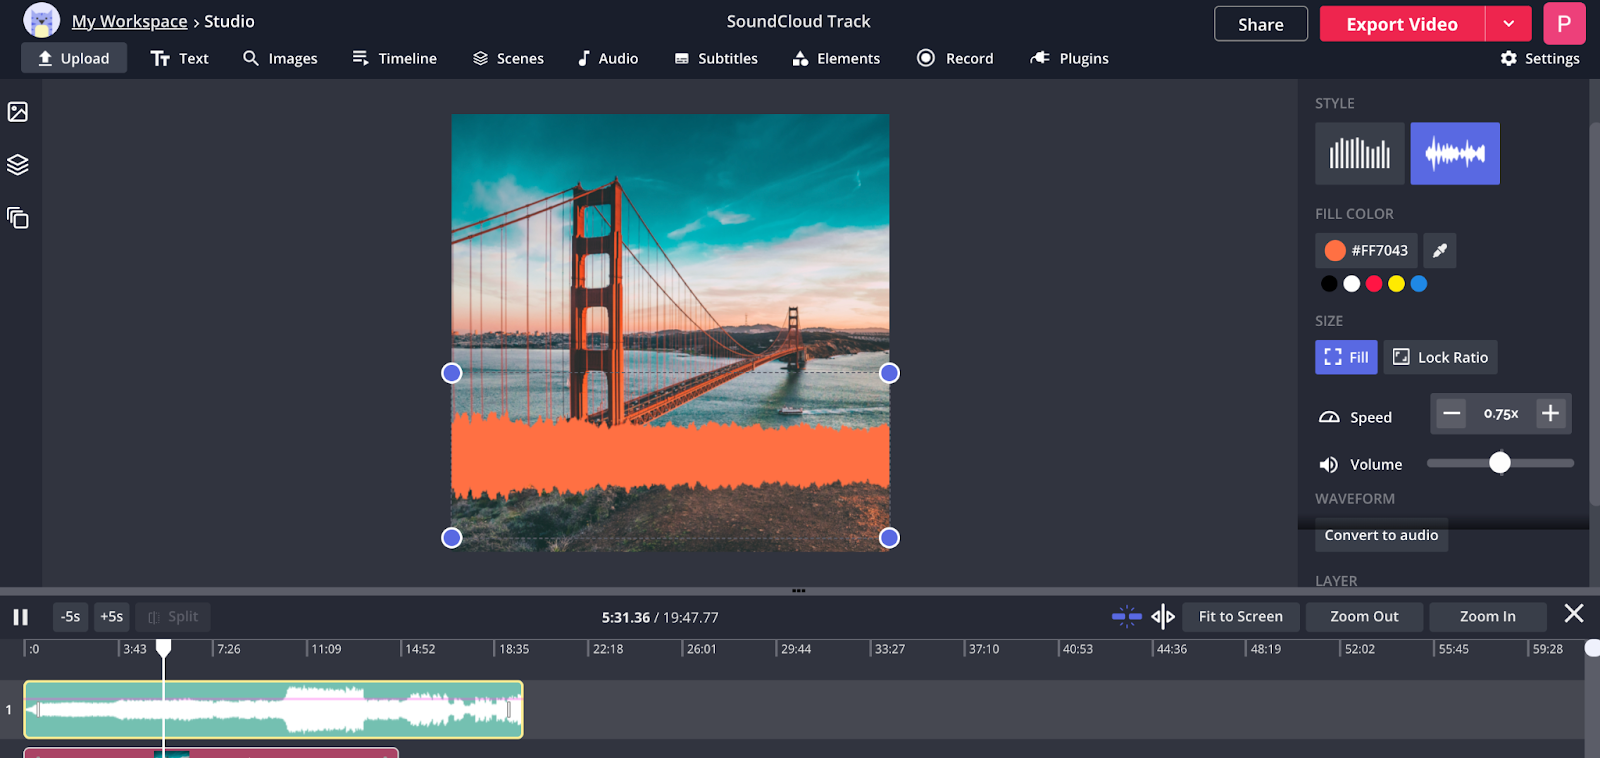Decrease playback speed with minus
Image resolution: width=1600 pixels, height=758 pixels.
[1452, 414]
